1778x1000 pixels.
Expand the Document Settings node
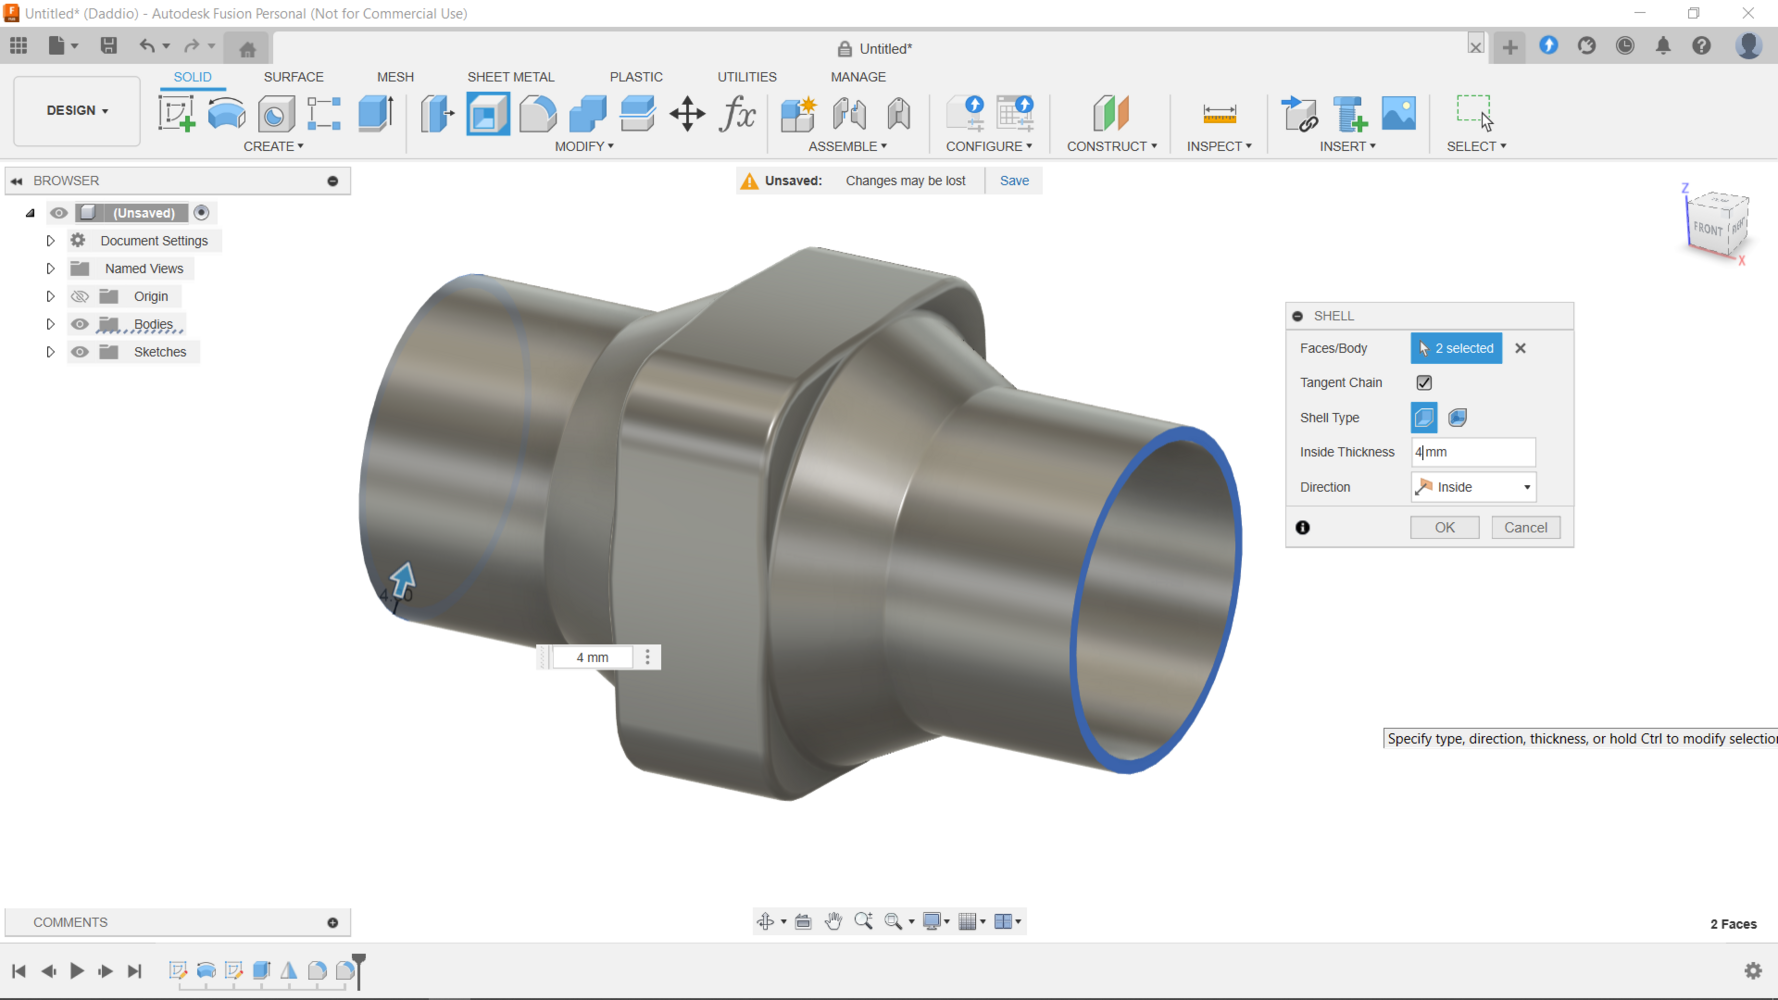(50, 241)
